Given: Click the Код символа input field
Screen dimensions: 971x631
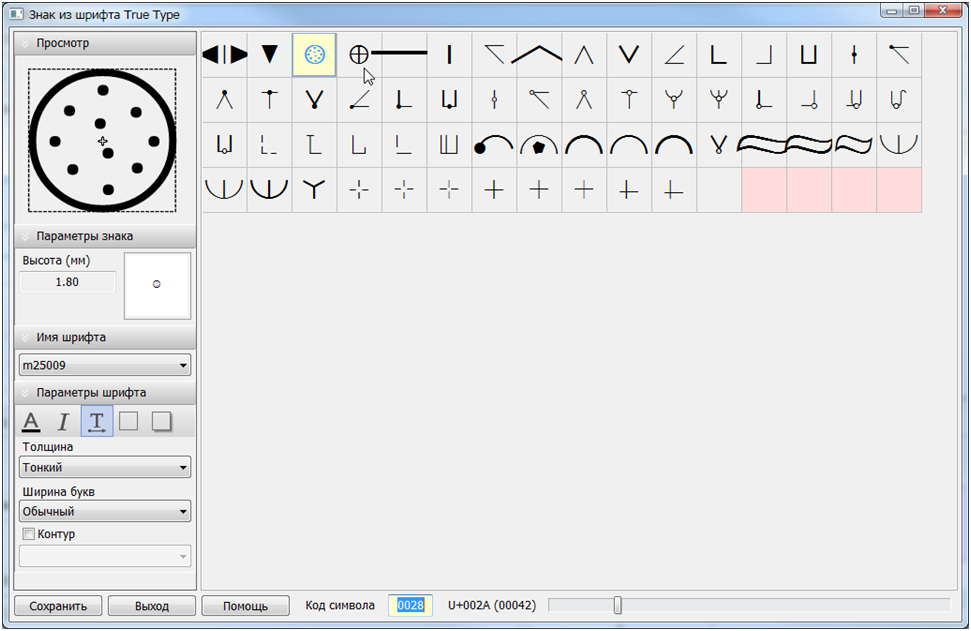Looking at the screenshot, I should tap(410, 605).
